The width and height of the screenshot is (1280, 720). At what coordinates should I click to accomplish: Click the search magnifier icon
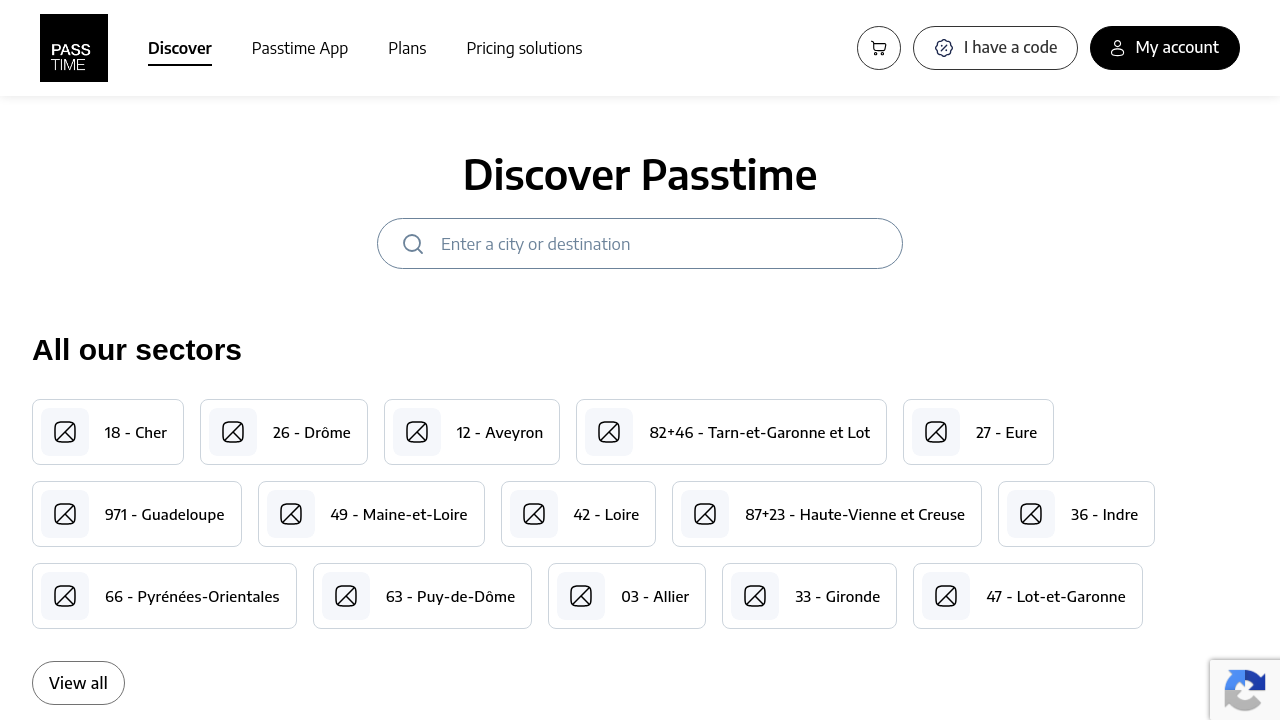coord(413,244)
